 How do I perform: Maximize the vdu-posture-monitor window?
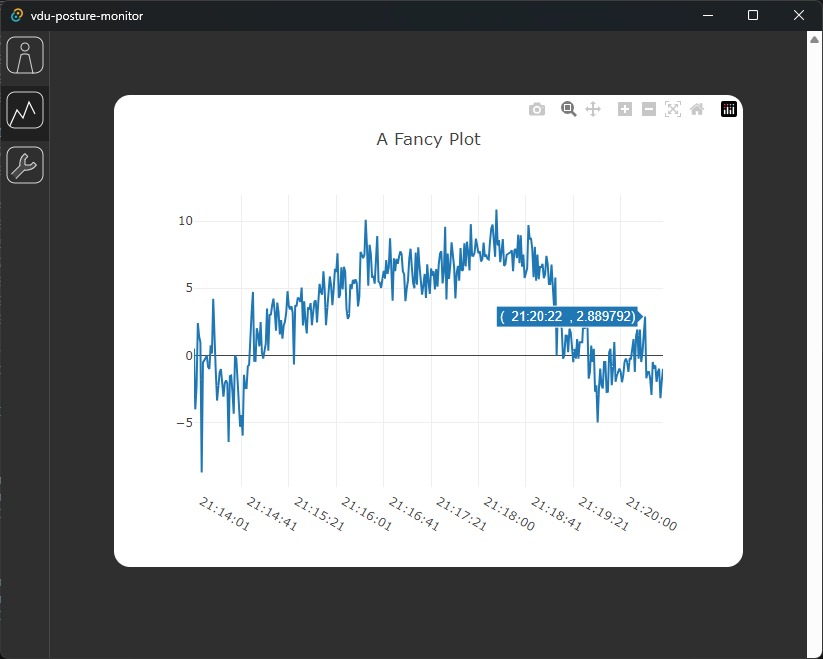coord(753,15)
